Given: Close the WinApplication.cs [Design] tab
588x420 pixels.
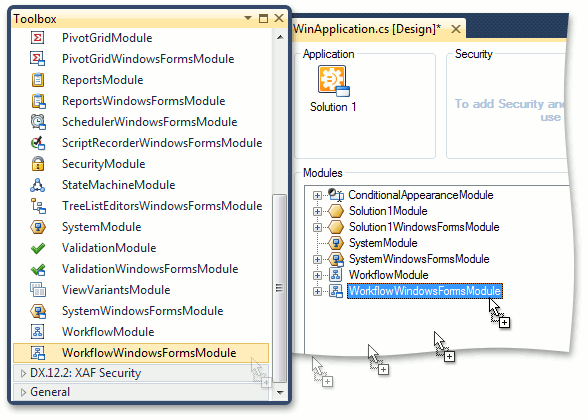Looking at the screenshot, I should pyautogui.click(x=456, y=29).
